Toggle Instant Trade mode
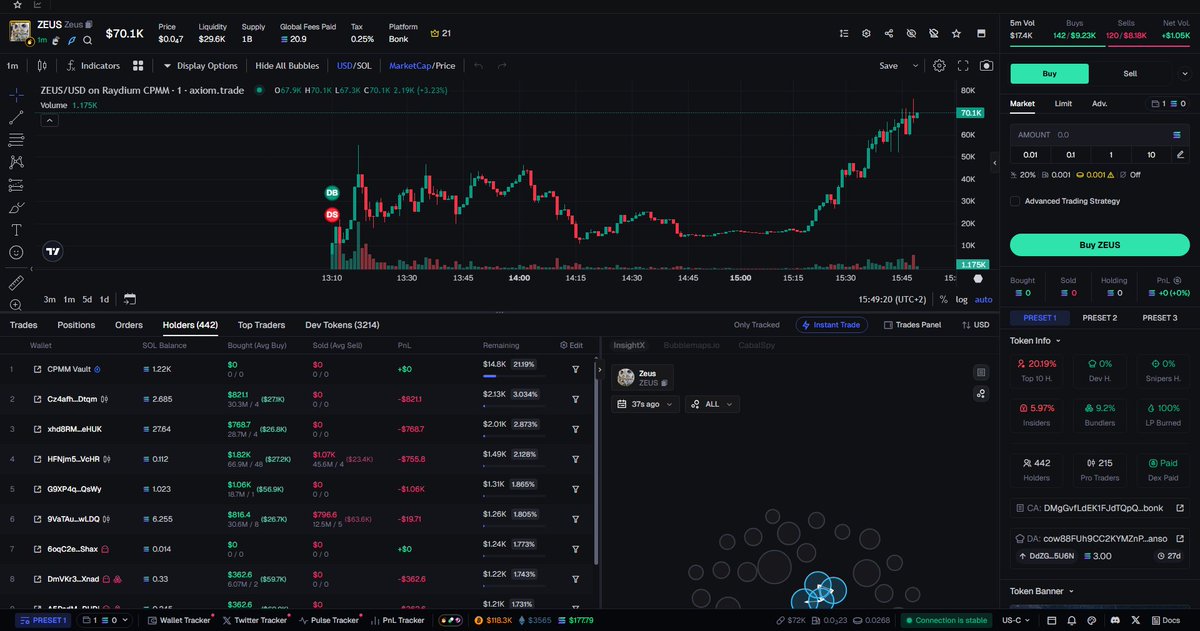The width and height of the screenshot is (1200, 631). click(833, 325)
